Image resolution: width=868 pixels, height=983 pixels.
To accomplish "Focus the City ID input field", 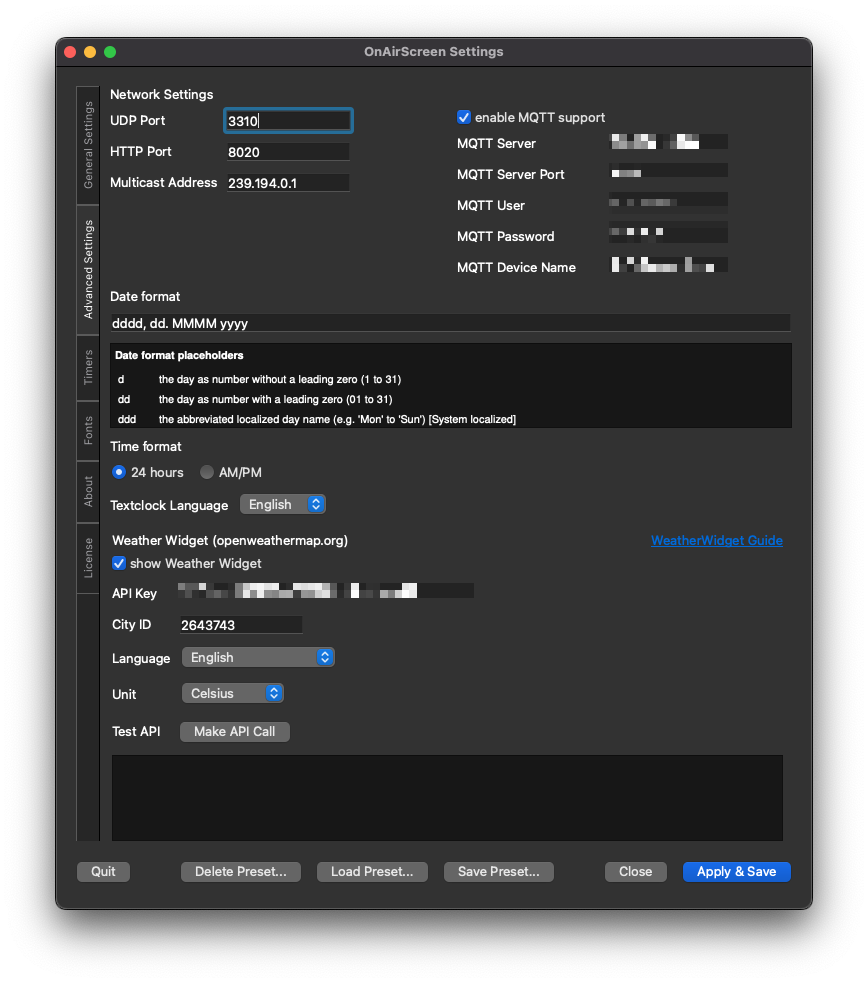I will (x=240, y=625).
